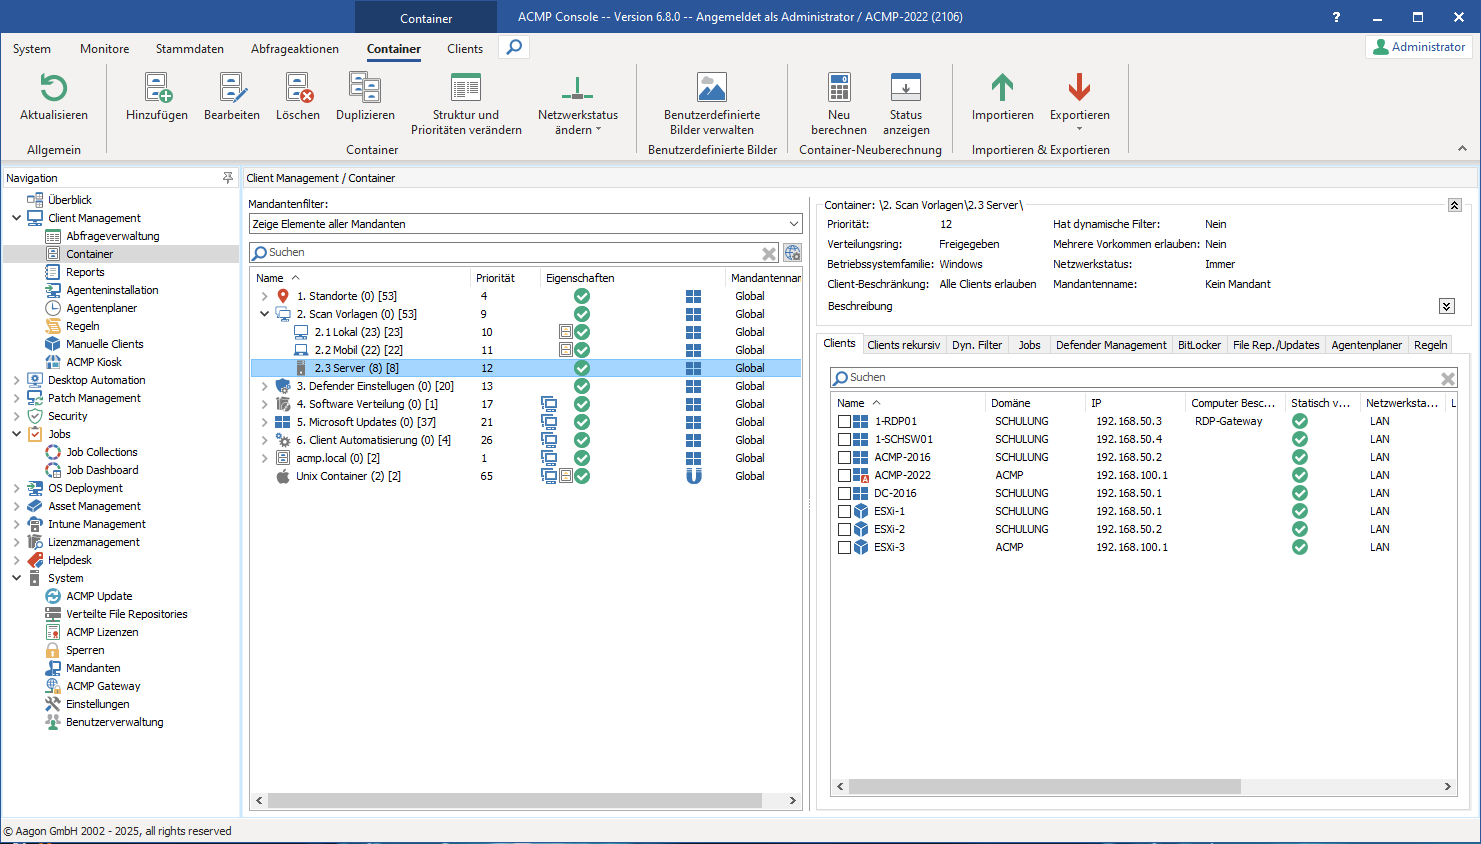Click the Hinzufügen container icon
The width and height of the screenshot is (1481, 844).
pyautogui.click(x=157, y=89)
